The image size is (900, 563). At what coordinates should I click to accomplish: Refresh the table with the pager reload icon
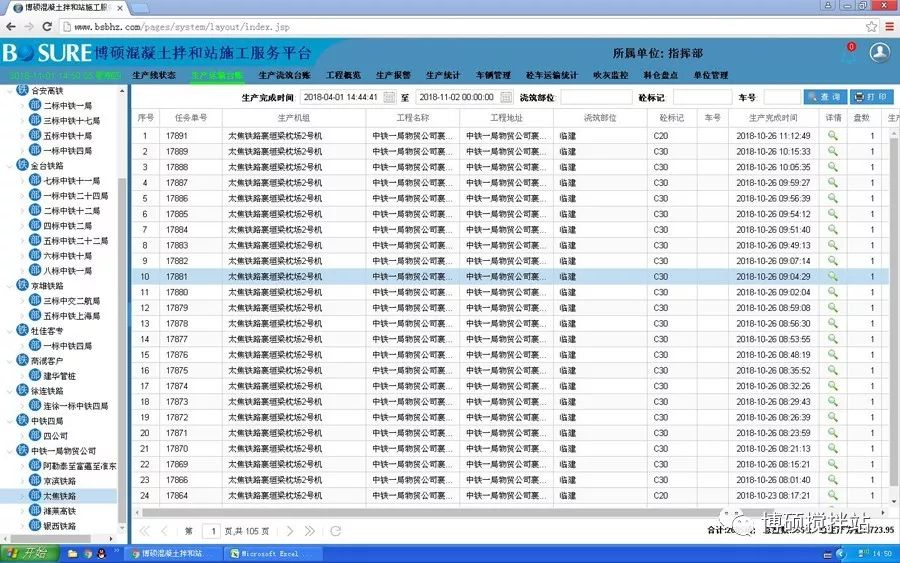point(336,531)
